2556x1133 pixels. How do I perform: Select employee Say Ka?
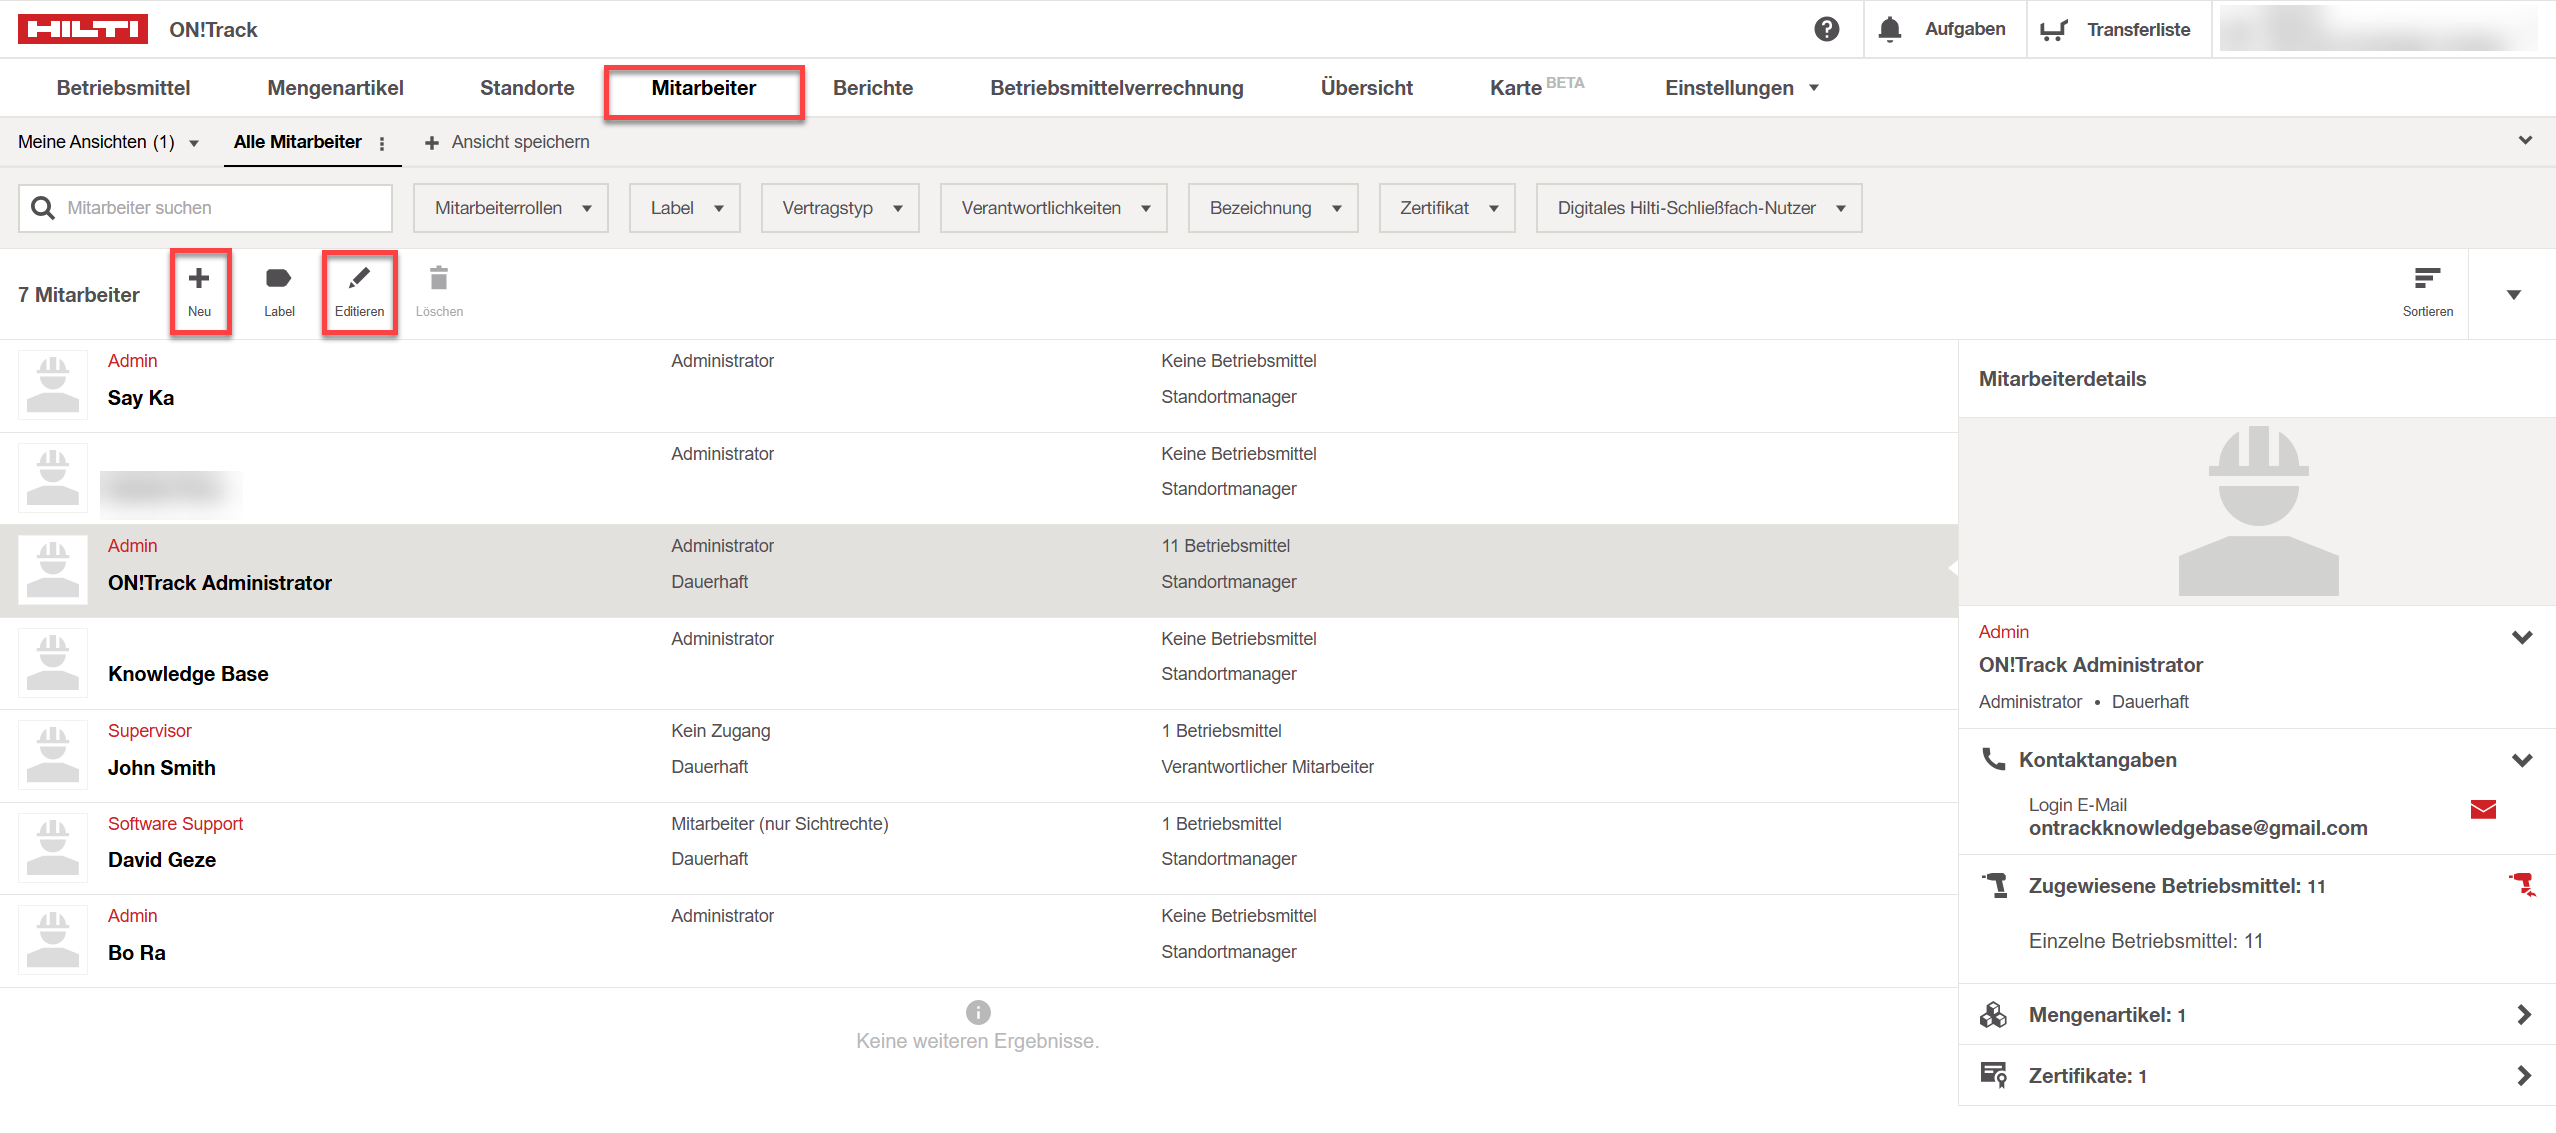(x=140, y=398)
